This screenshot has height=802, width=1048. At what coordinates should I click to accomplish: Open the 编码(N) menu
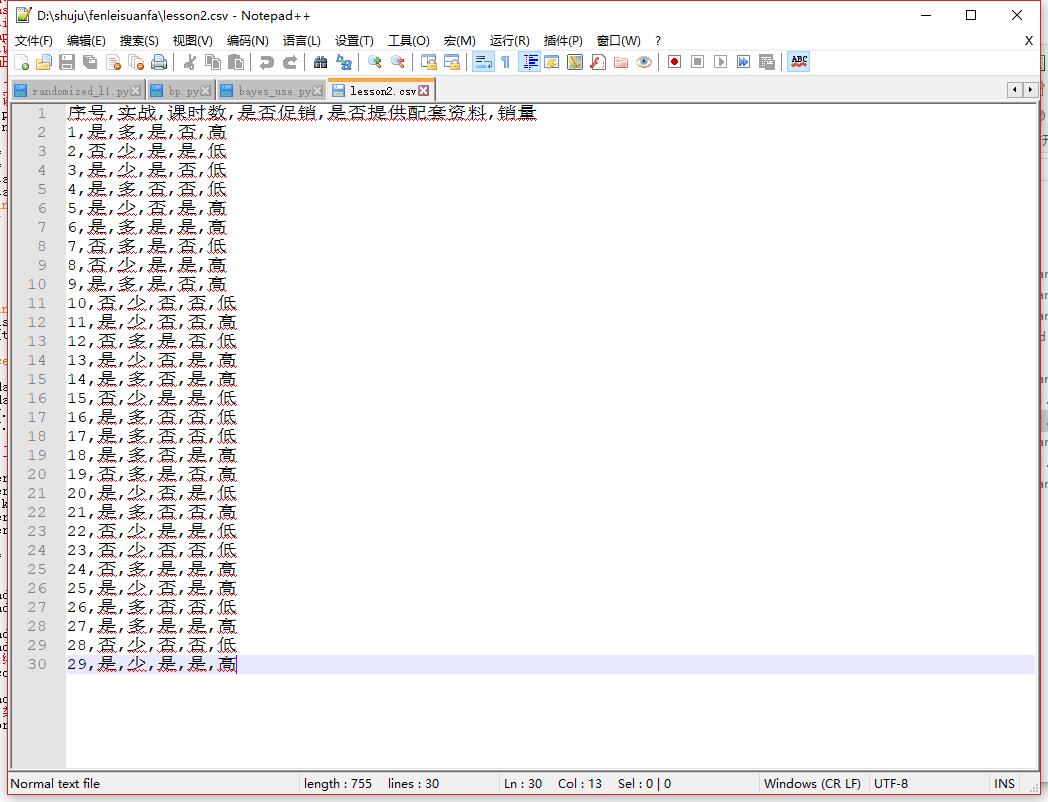(x=247, y=41)
